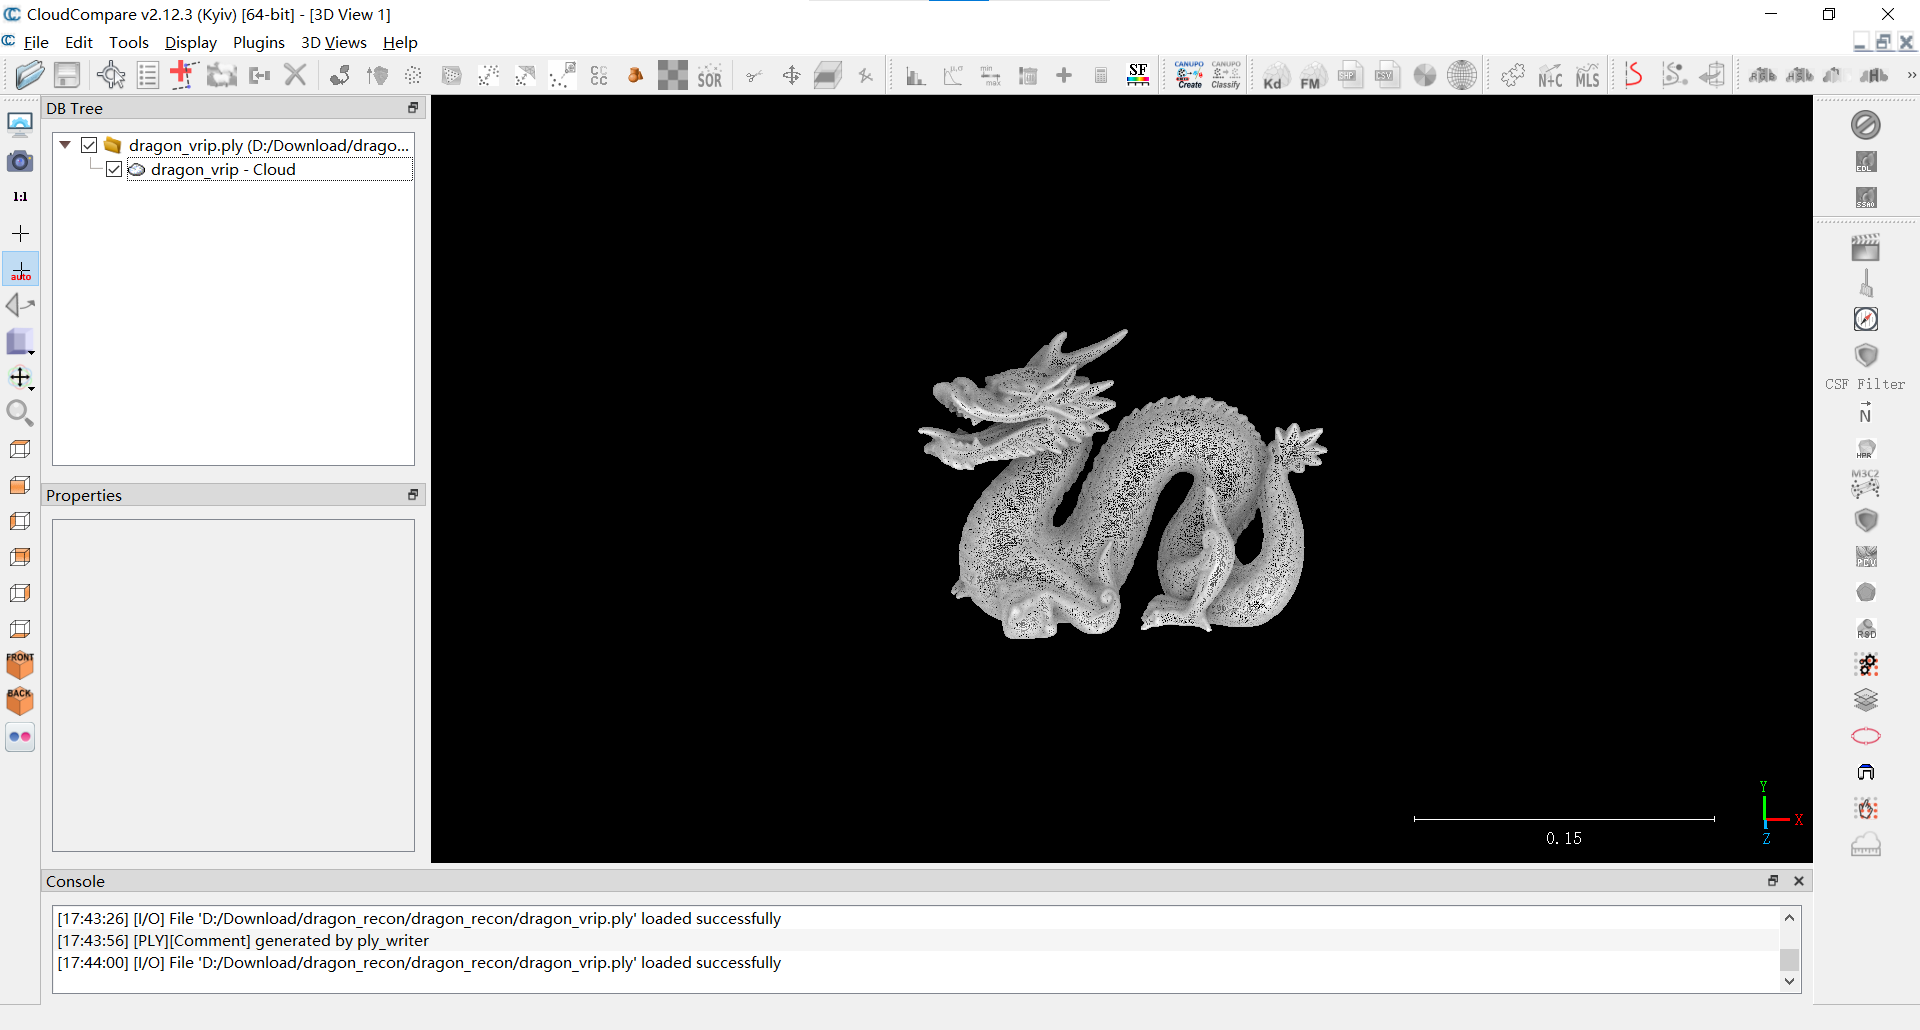1920x1030 pixels.
Task: Open the M3C2 distance plugin
Action: [1866, 484]
